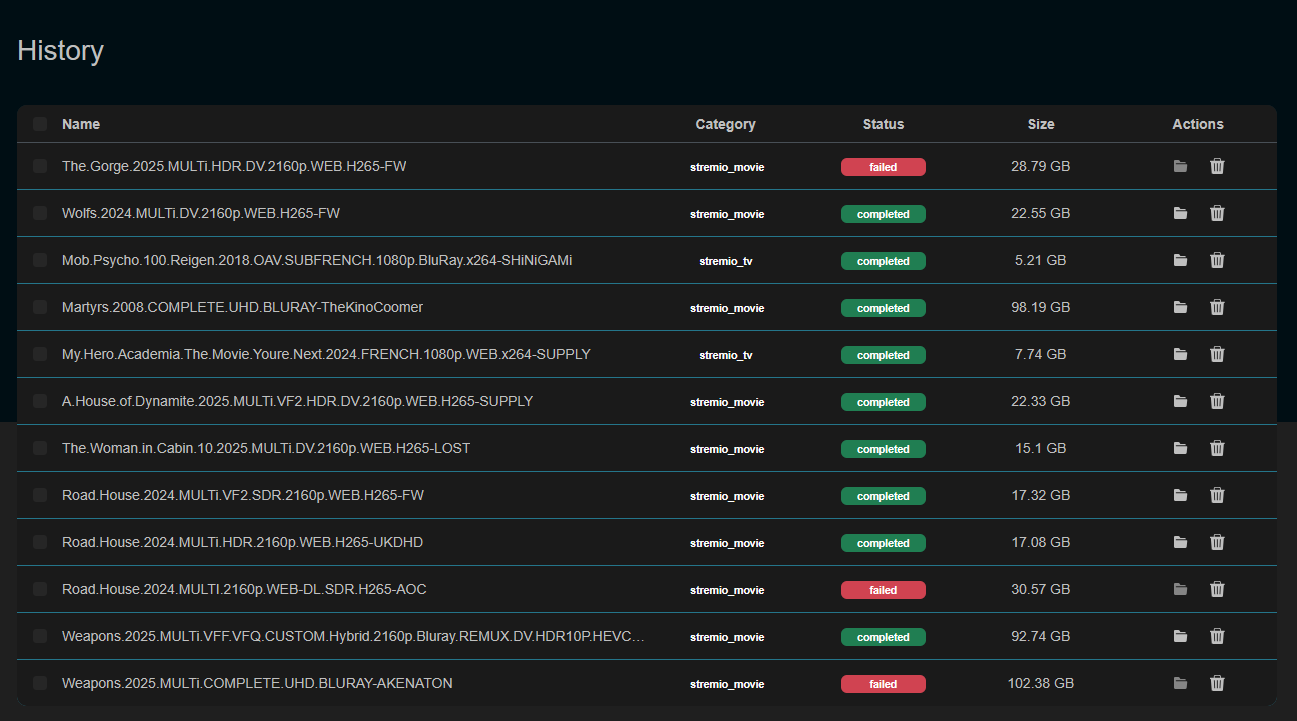Delete the My.Hero.Academia movie entry
This screenshot has width=1297, height=721.
coord(1217,354)
